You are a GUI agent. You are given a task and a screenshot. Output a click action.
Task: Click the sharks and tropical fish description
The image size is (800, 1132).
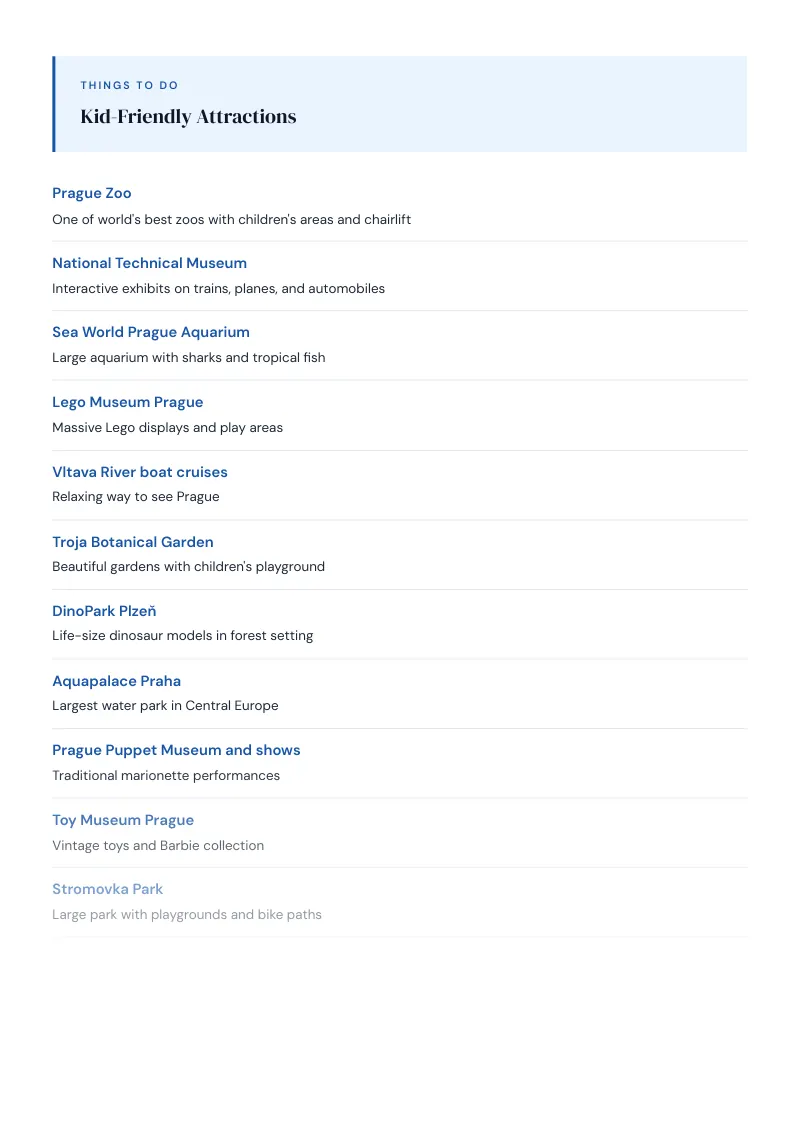tap(188, 358)
